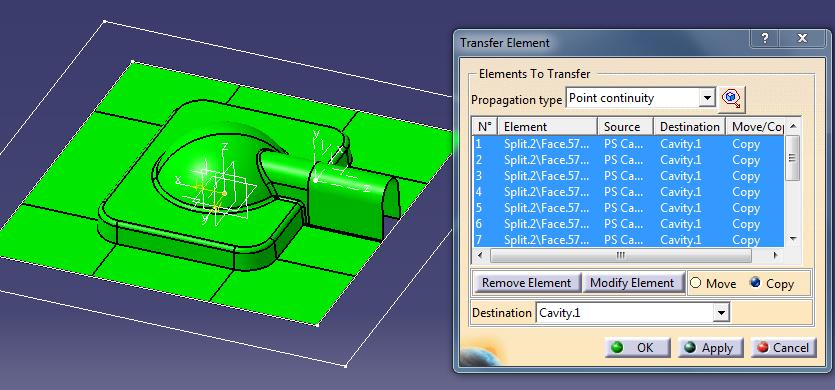Open the help question mark button

point(765,39)
